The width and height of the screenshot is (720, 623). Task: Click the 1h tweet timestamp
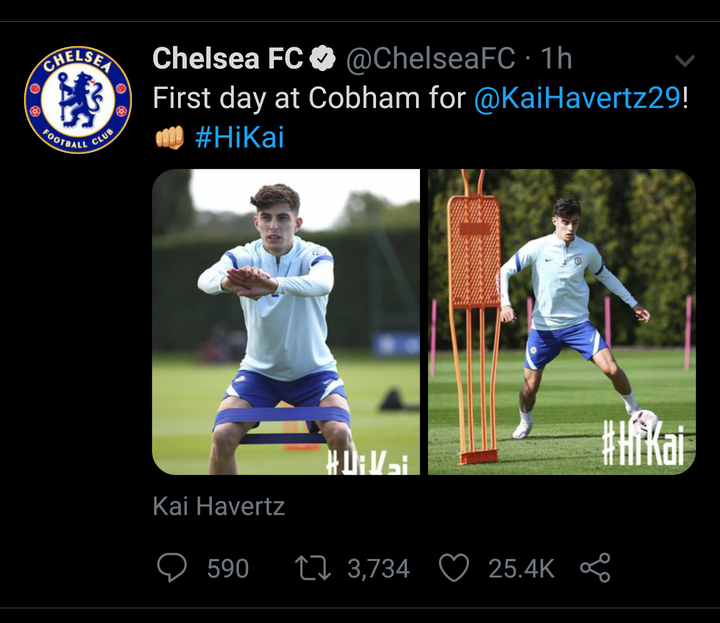click(x=555, y=59)
